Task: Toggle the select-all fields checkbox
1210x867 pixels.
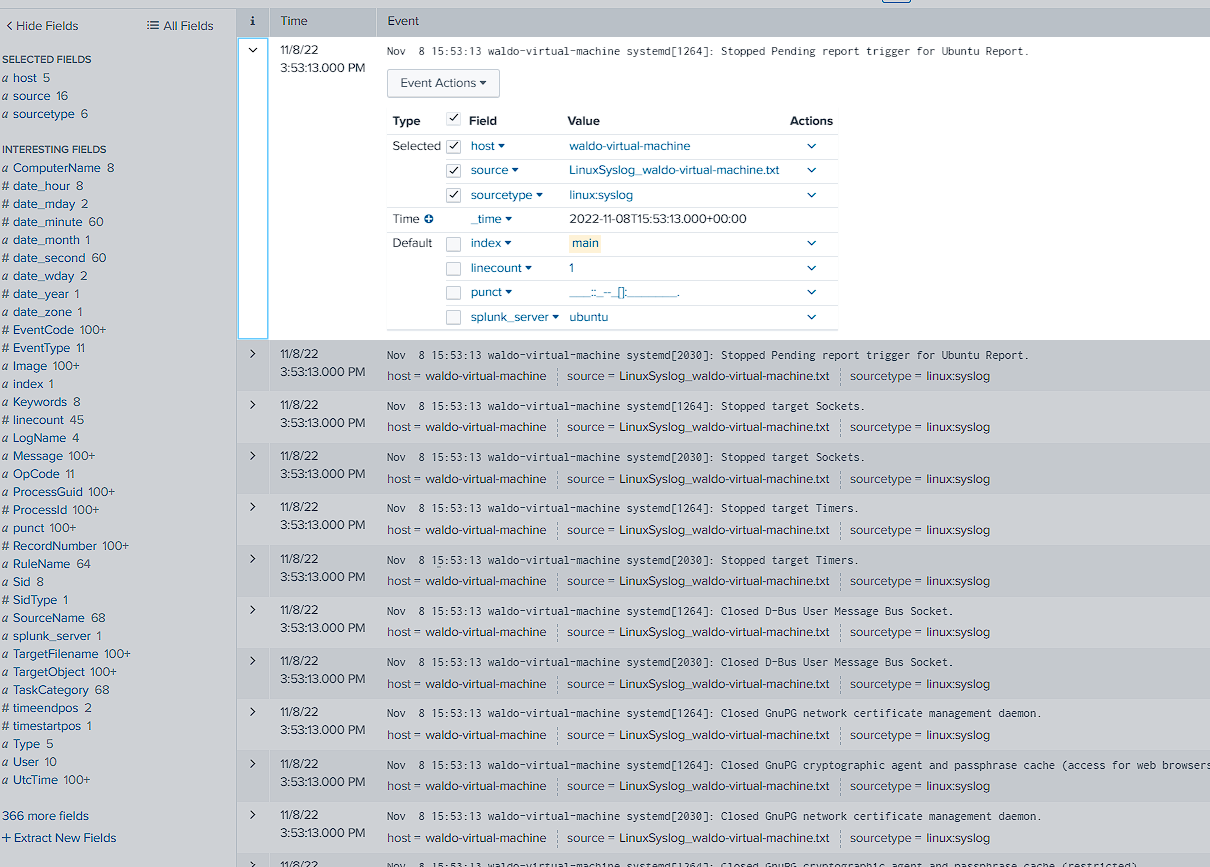Action: (x=454, y=119)
